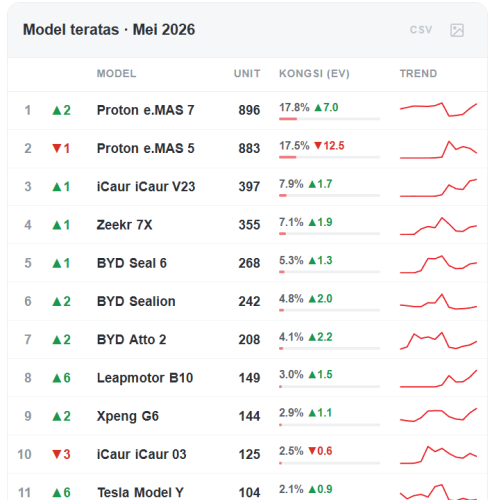Click the 3.0% share value

(291, 374)
